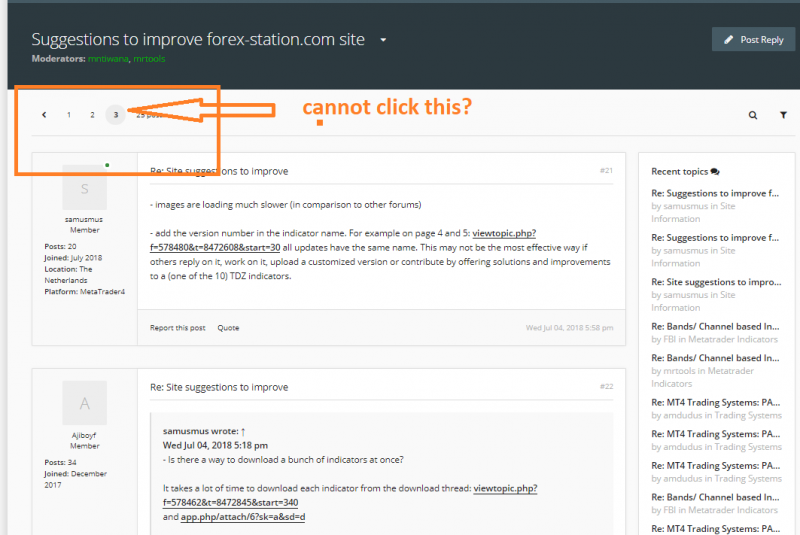This screenshot has width=800, height=535.
Task: Open first Re: Suggestions to improve recent topic
Action: tap(715, 193)
